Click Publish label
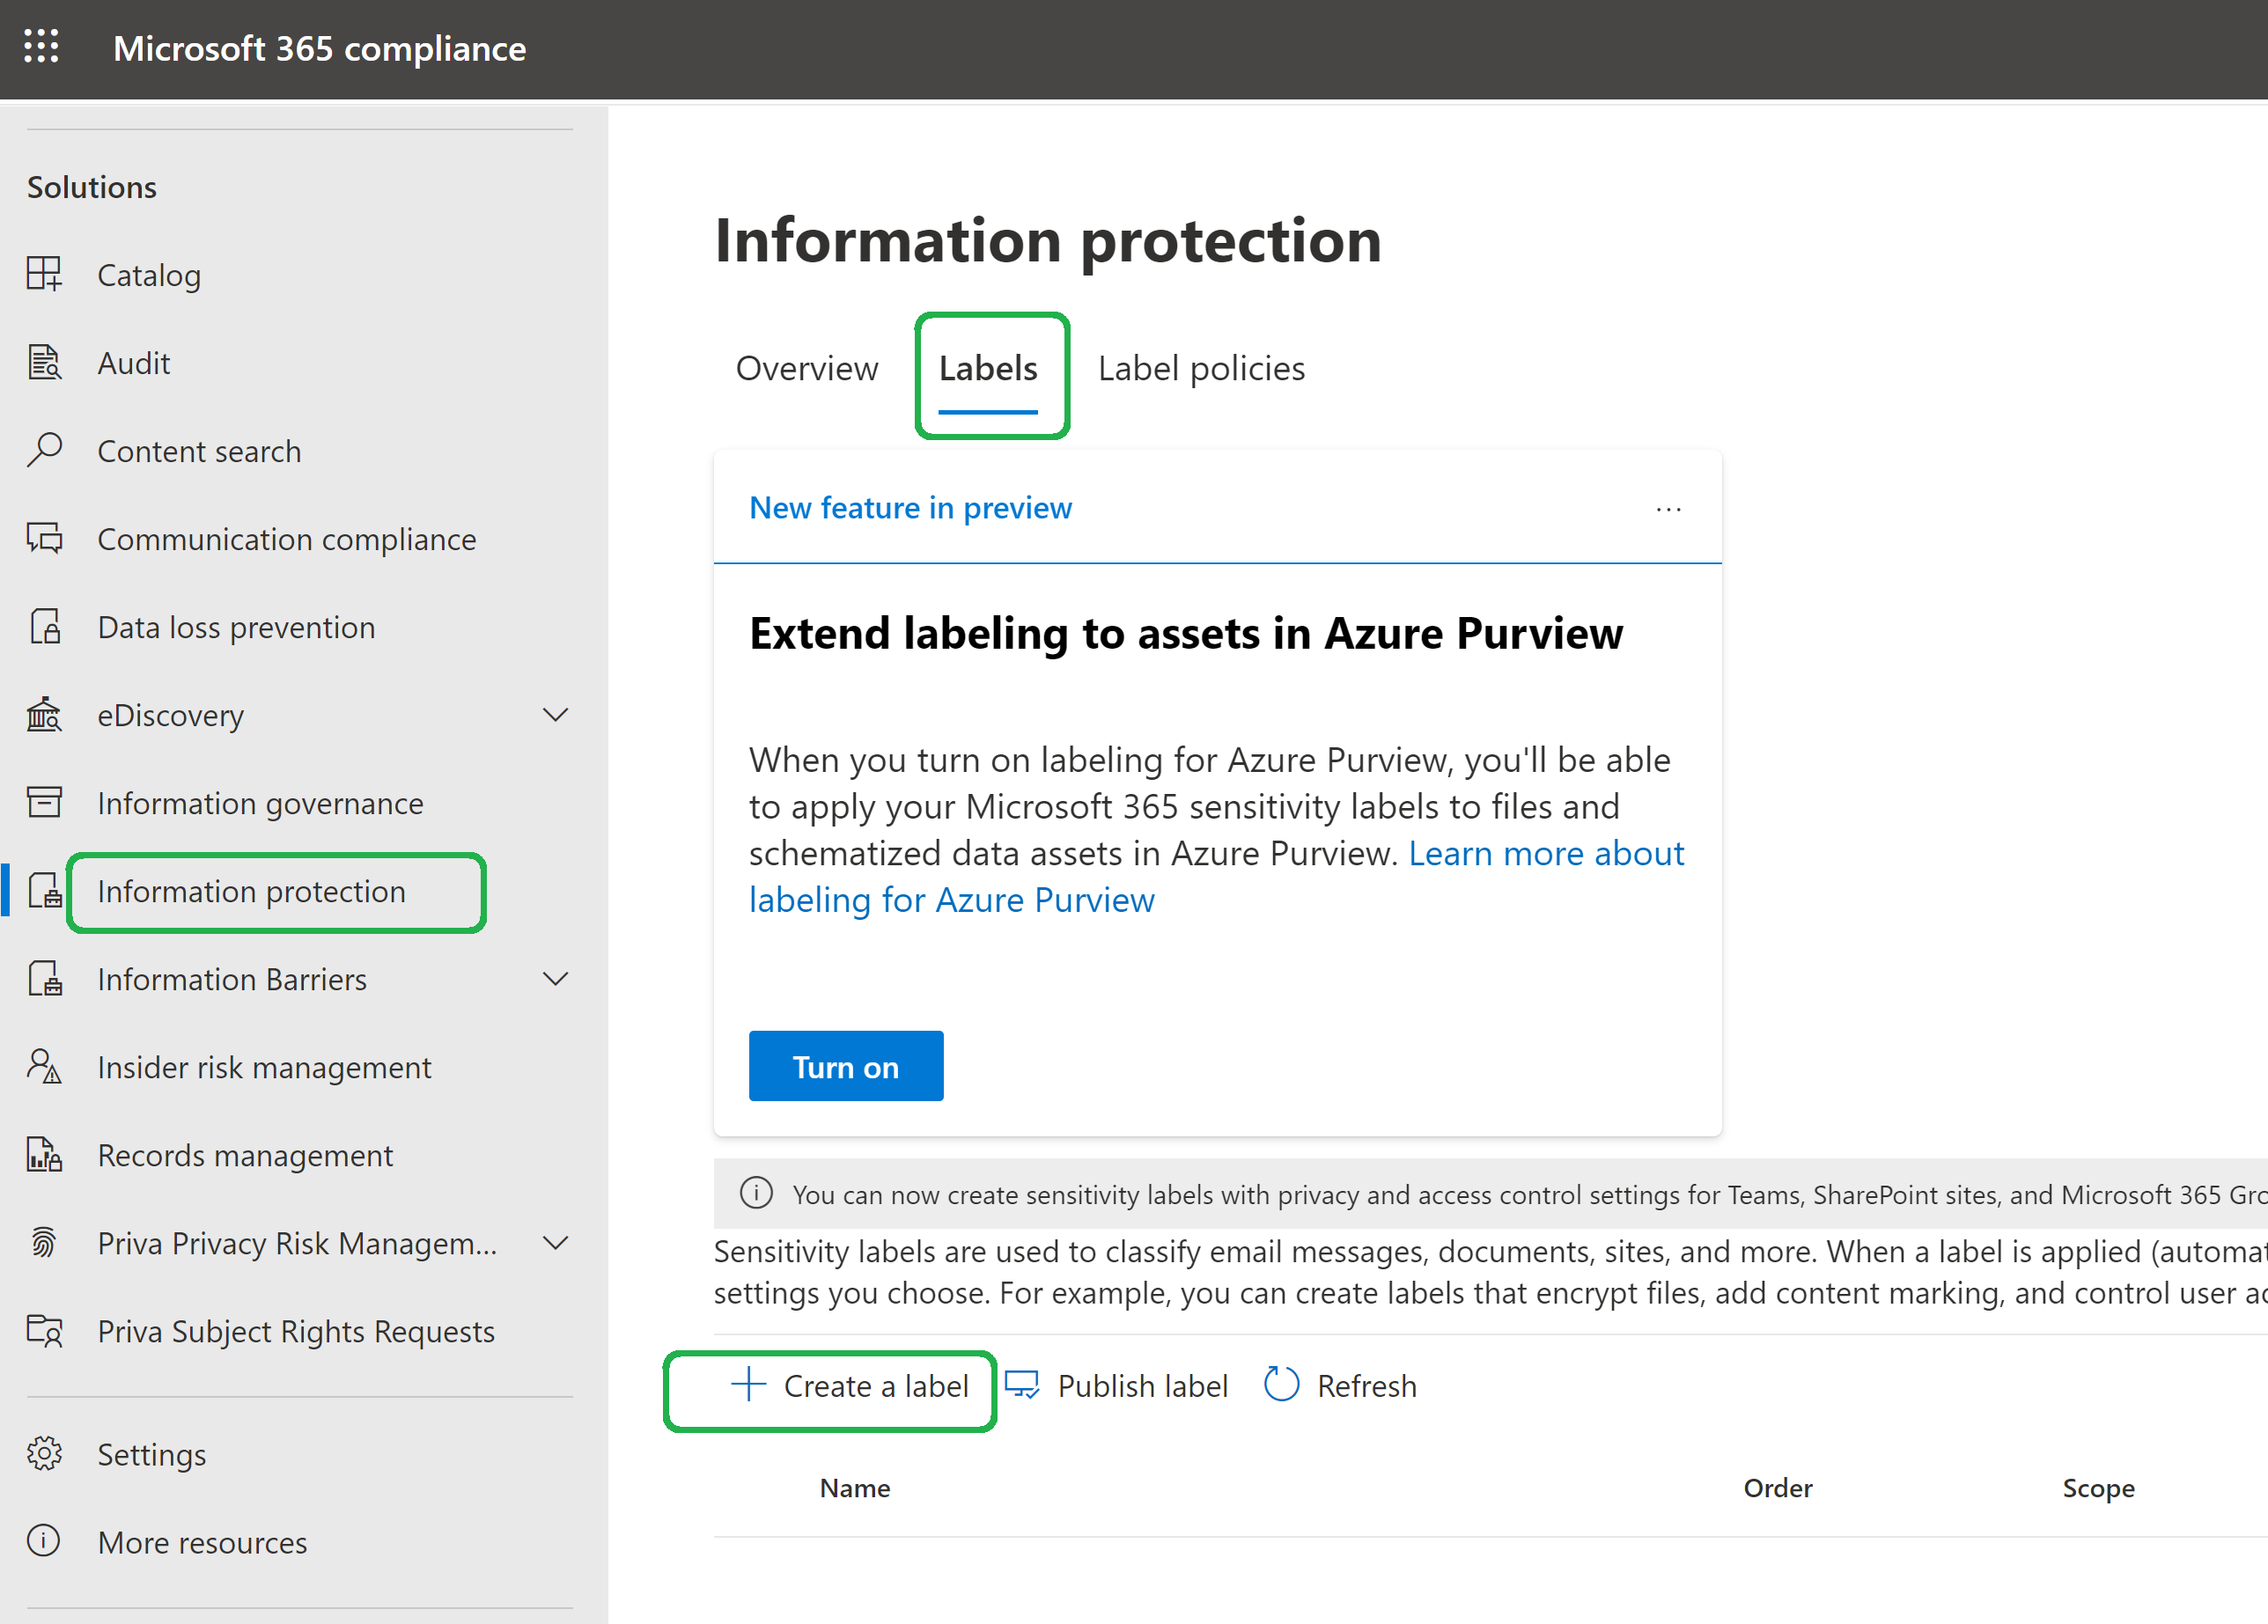This screenshot has height=1624, width=2268. (x=1116, y=1385)
